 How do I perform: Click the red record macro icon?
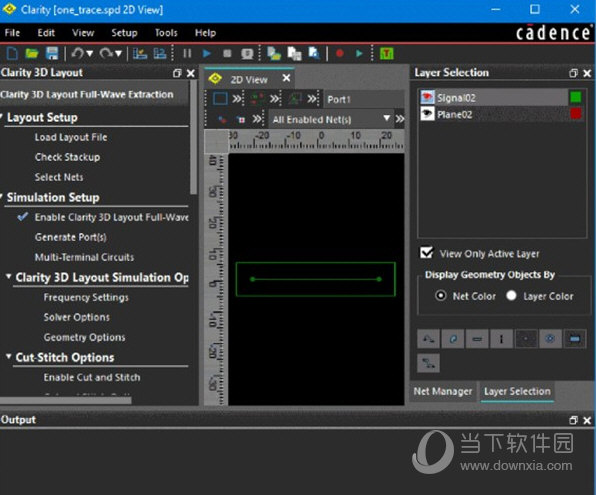340,53
